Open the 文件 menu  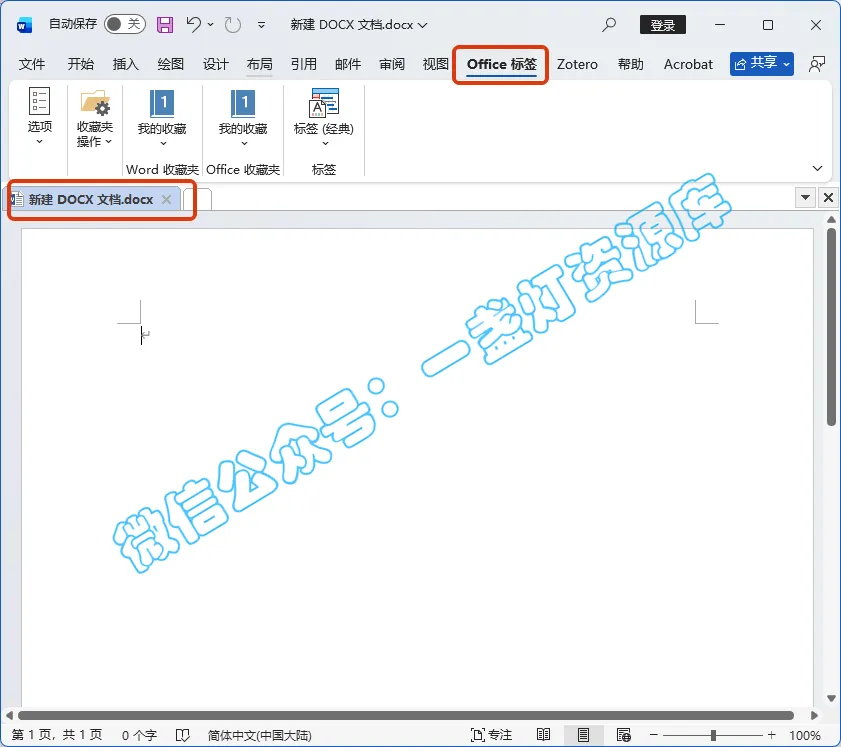[32, 64]
